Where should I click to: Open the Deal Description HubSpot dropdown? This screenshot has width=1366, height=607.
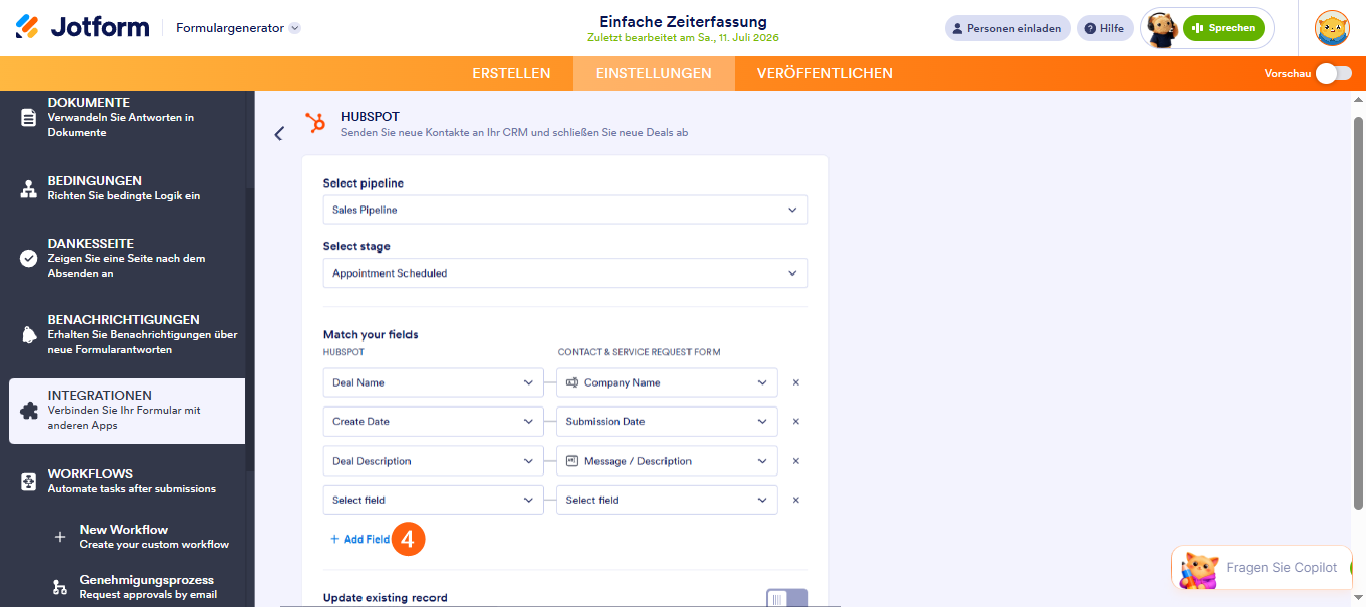(433, 461)
